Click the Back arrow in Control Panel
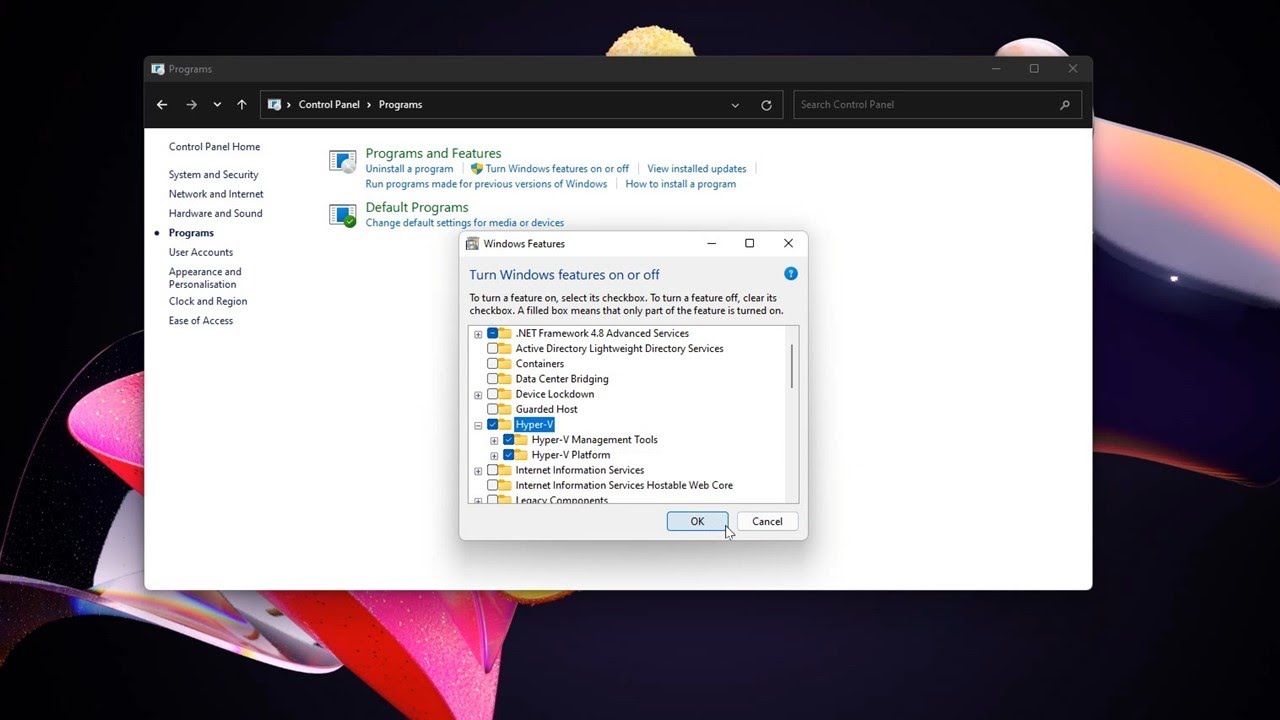Screen dimensions: 1280x720 click(x=162, y=105)
